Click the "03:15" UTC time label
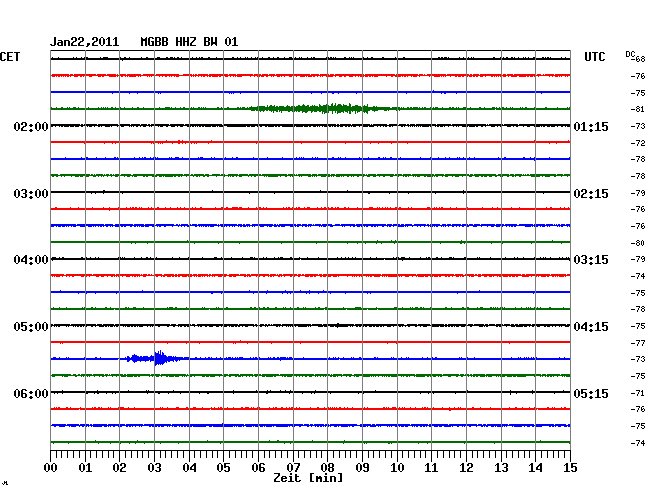The height and width of the screenshot is (494, 650). [591, 260]
